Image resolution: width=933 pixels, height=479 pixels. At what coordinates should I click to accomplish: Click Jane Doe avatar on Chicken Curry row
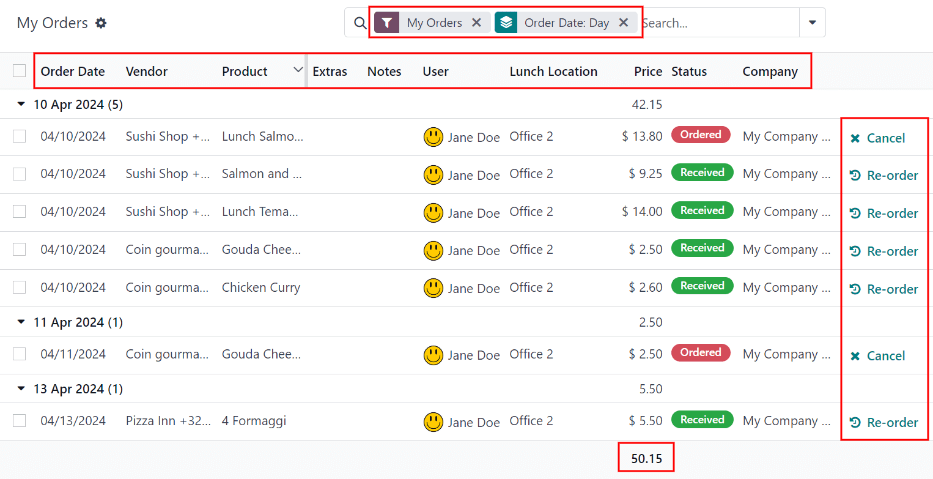point(433,288)
